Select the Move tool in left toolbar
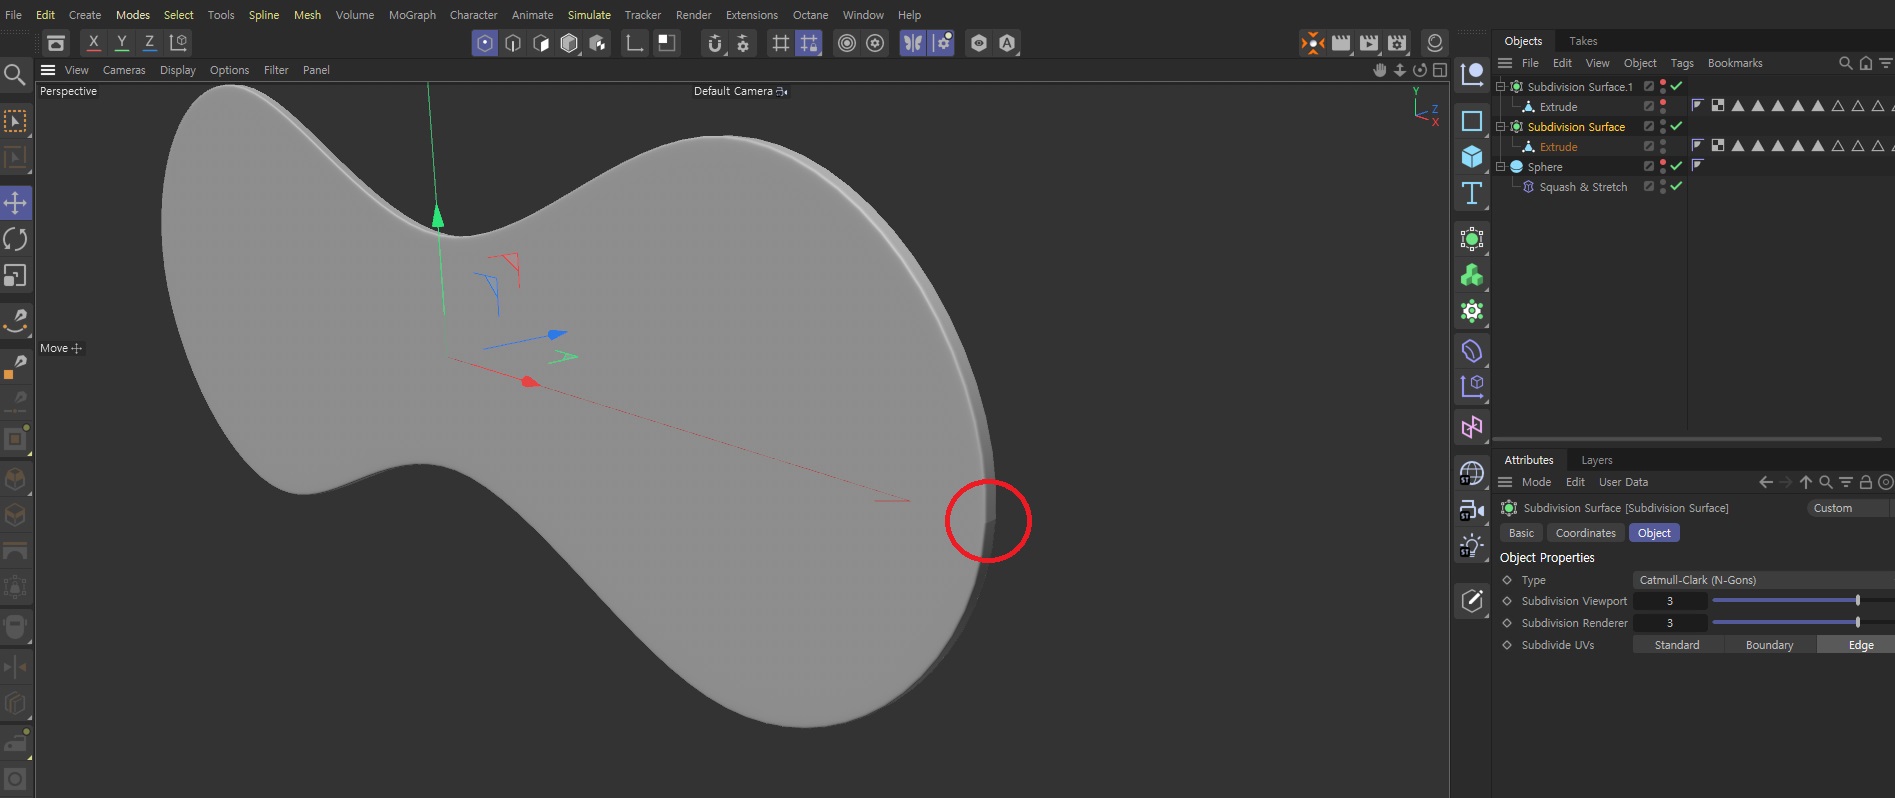This screenshot has height=798, width=1895. [15, 203]
